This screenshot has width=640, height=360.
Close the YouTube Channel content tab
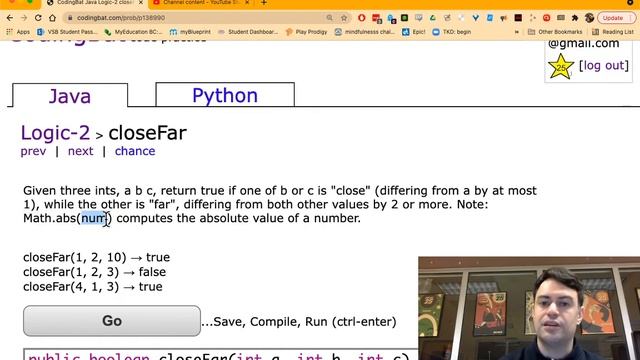click(x=247, y=3)
